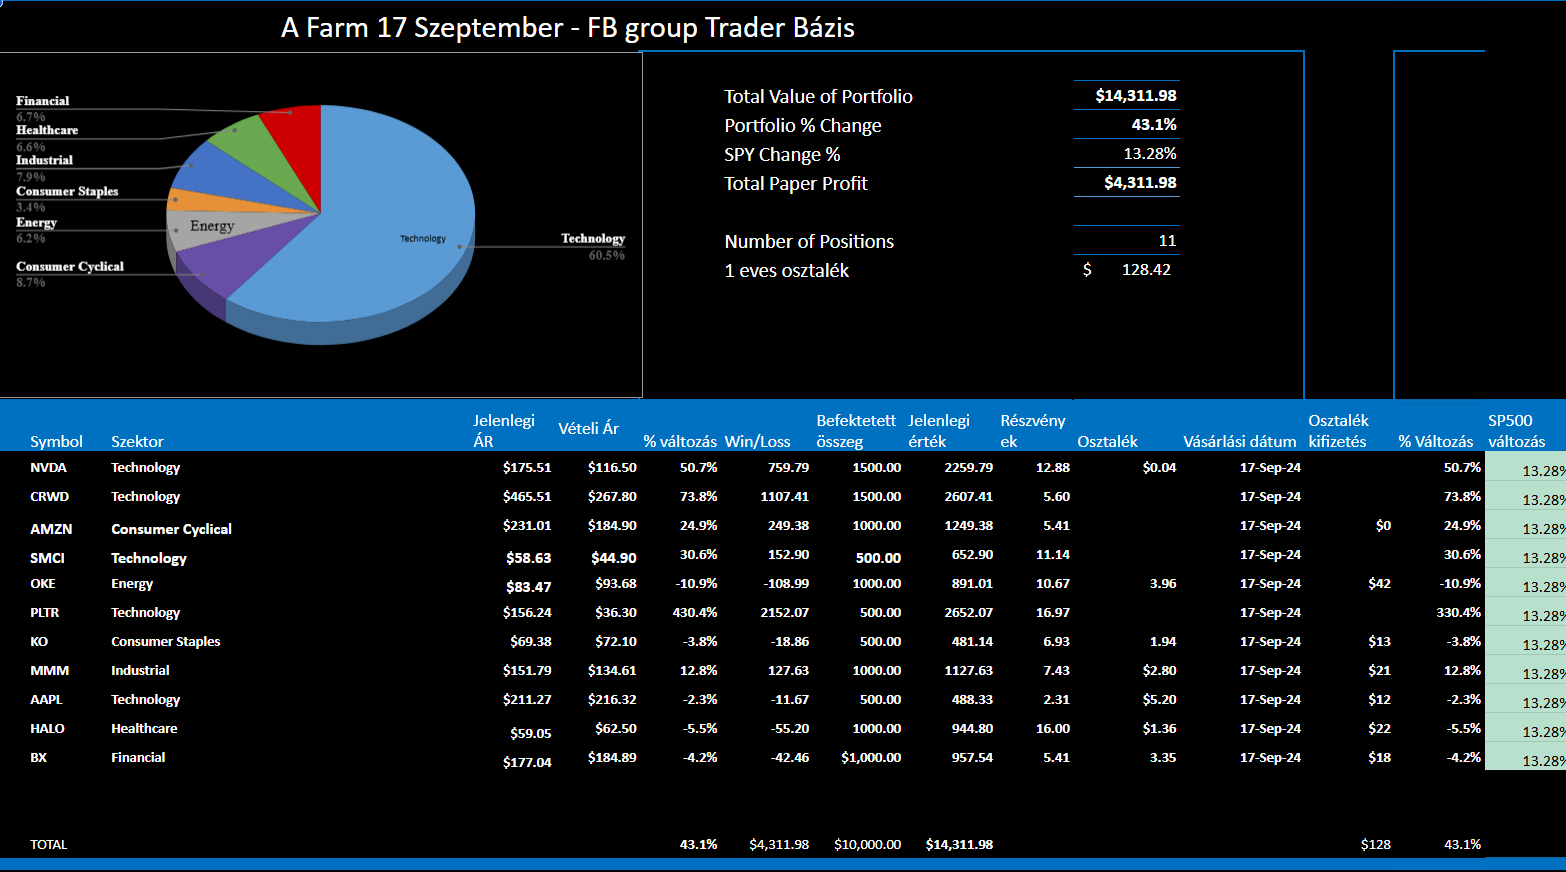Click the $4,311.98 value beside Total Paper Profit
Screen dimensions: 1566x872
pos(1140,183)
